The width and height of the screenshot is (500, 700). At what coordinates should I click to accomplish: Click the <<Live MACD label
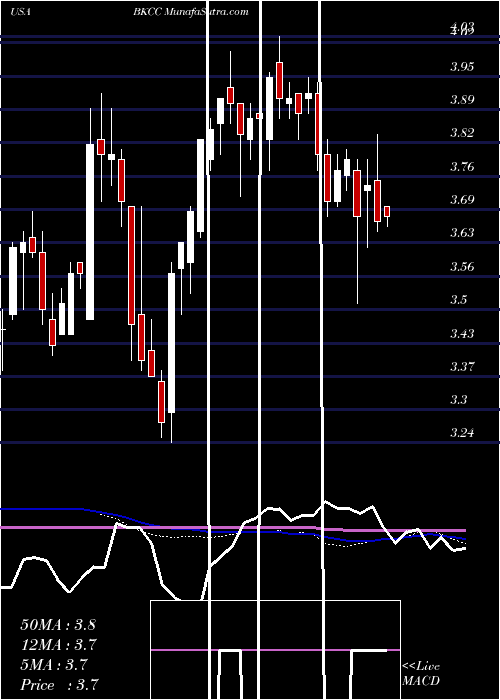point(421,674)
